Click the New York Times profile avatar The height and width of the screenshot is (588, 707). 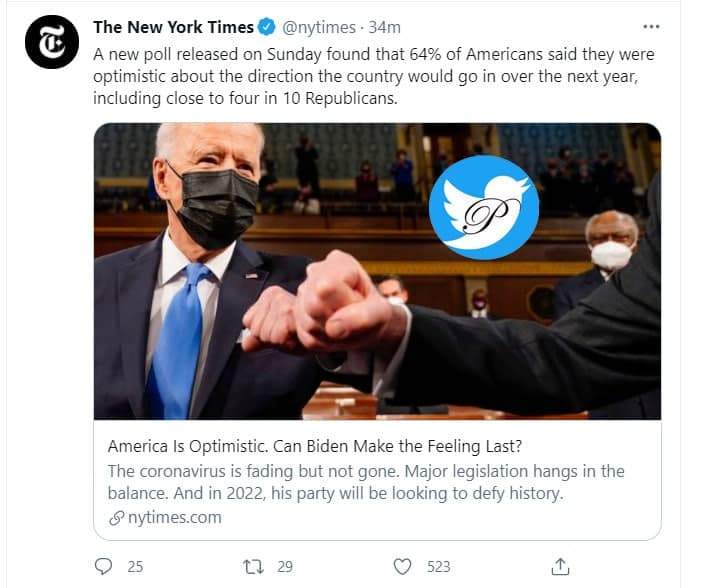click(x=52, y=42)
